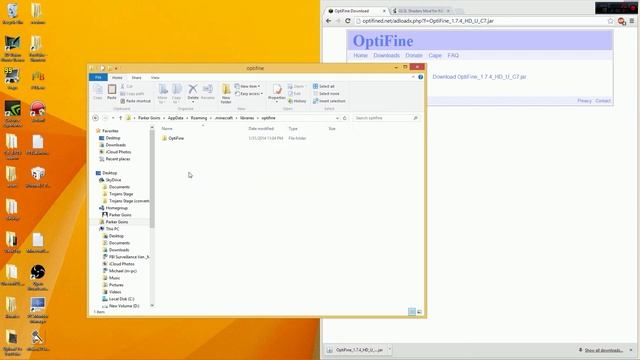Open the downloaded OptiFine jar options arrow
The height and width of the screenshot is (360, 640).
click(389, 349)
